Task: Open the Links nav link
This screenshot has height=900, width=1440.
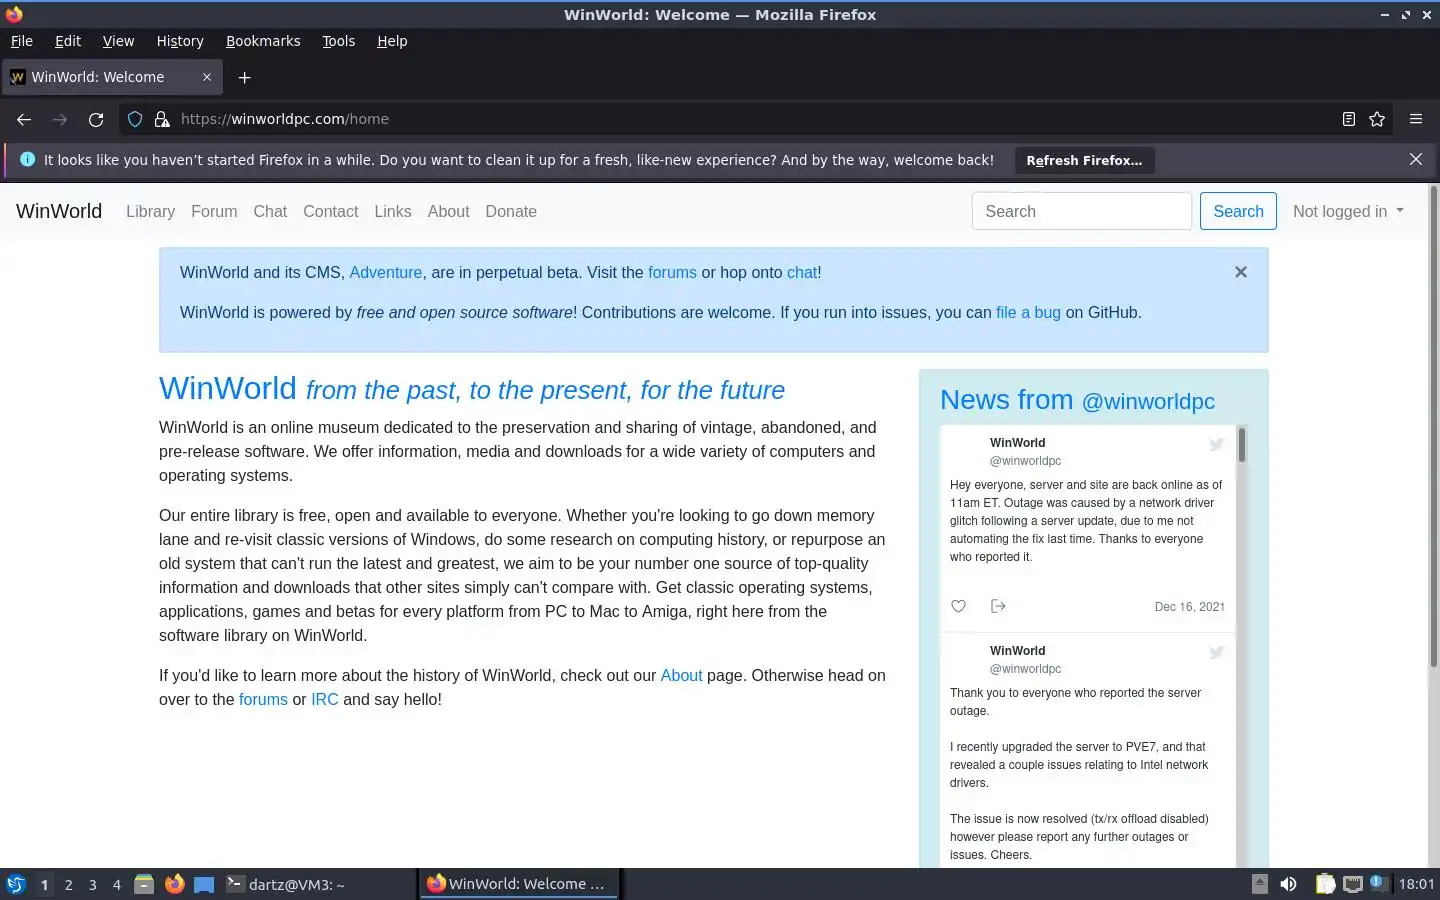Action: click(393, 211)
